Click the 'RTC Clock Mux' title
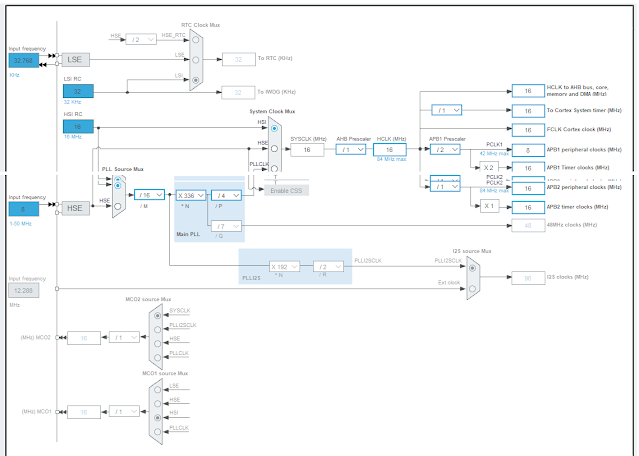The height and width of the screenshot is (456, 639). pyautogui.click(x=201, y=25)
